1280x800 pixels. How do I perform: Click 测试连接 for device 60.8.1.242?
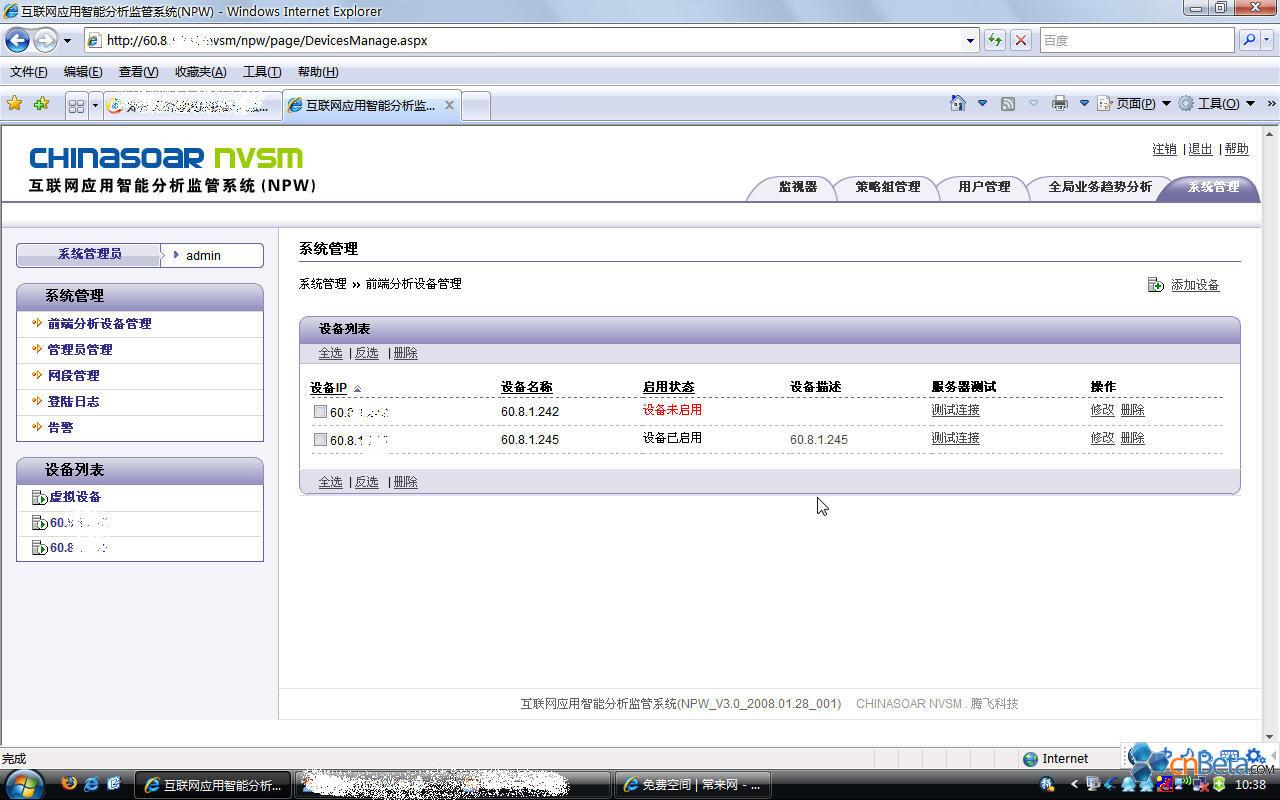coord(955,410)
